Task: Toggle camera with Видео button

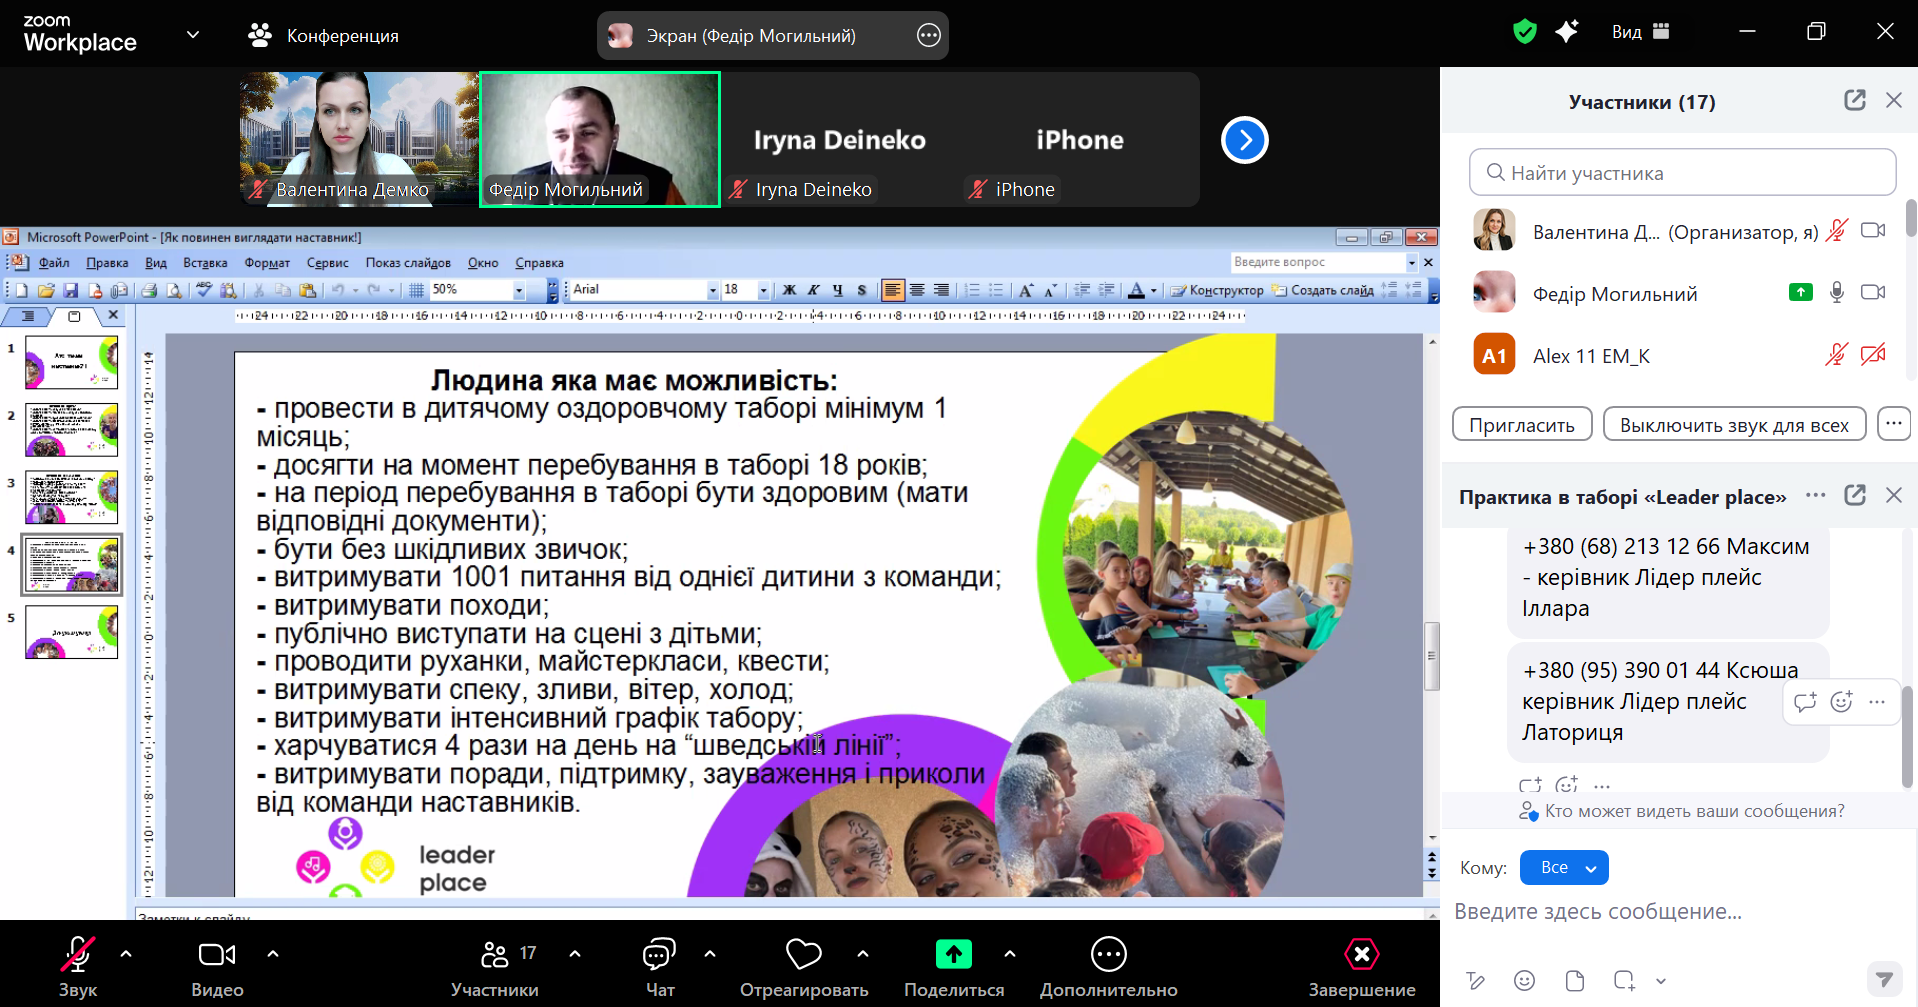Action: tap(217, 955)
